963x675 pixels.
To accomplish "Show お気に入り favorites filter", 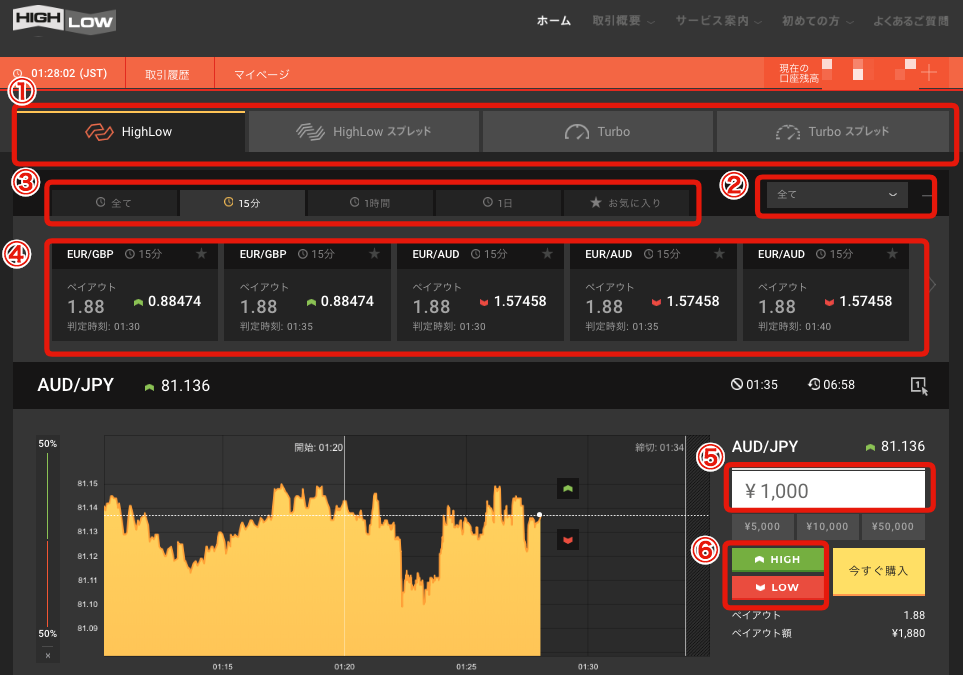I will (x=626, y=203).
